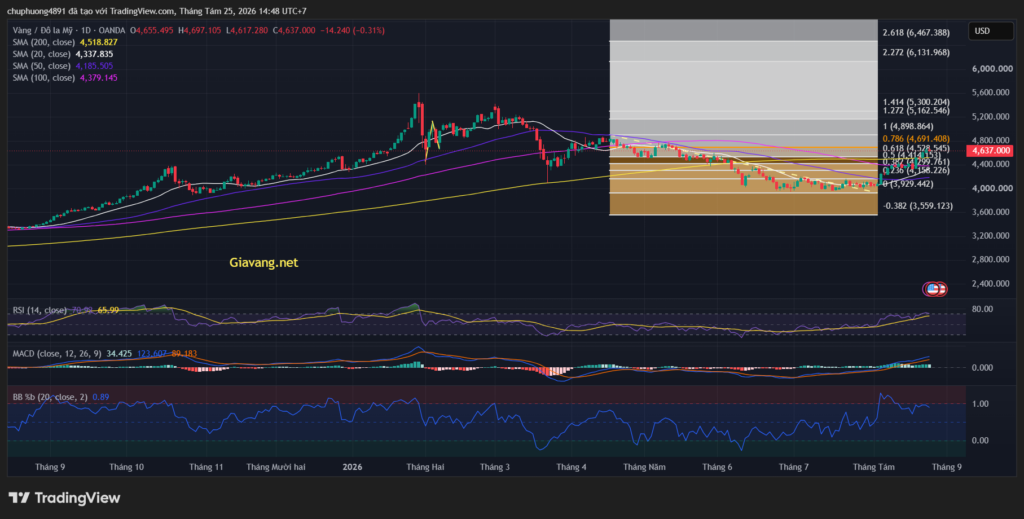The image size is (1024, 519).
Task: Click the Tháng 3 time axis label
Action: pos(495,467)
